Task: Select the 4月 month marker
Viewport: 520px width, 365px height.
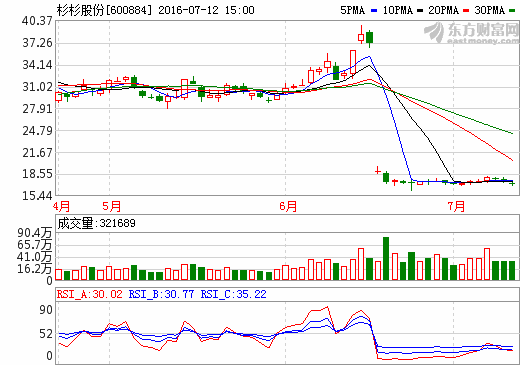Action: pos(62,206)
